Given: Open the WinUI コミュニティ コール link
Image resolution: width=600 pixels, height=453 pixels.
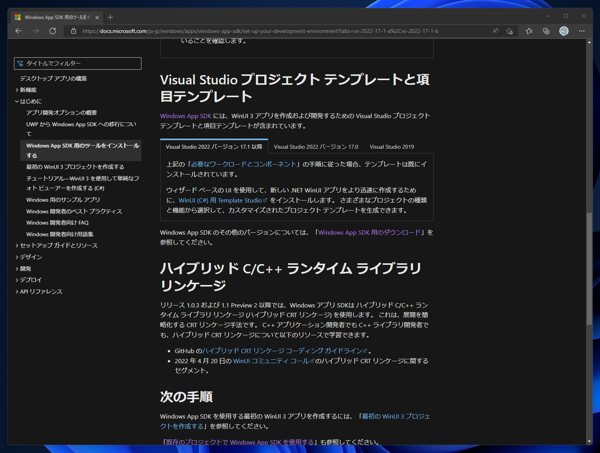Looking at the screenshot, I should point(273,361).
